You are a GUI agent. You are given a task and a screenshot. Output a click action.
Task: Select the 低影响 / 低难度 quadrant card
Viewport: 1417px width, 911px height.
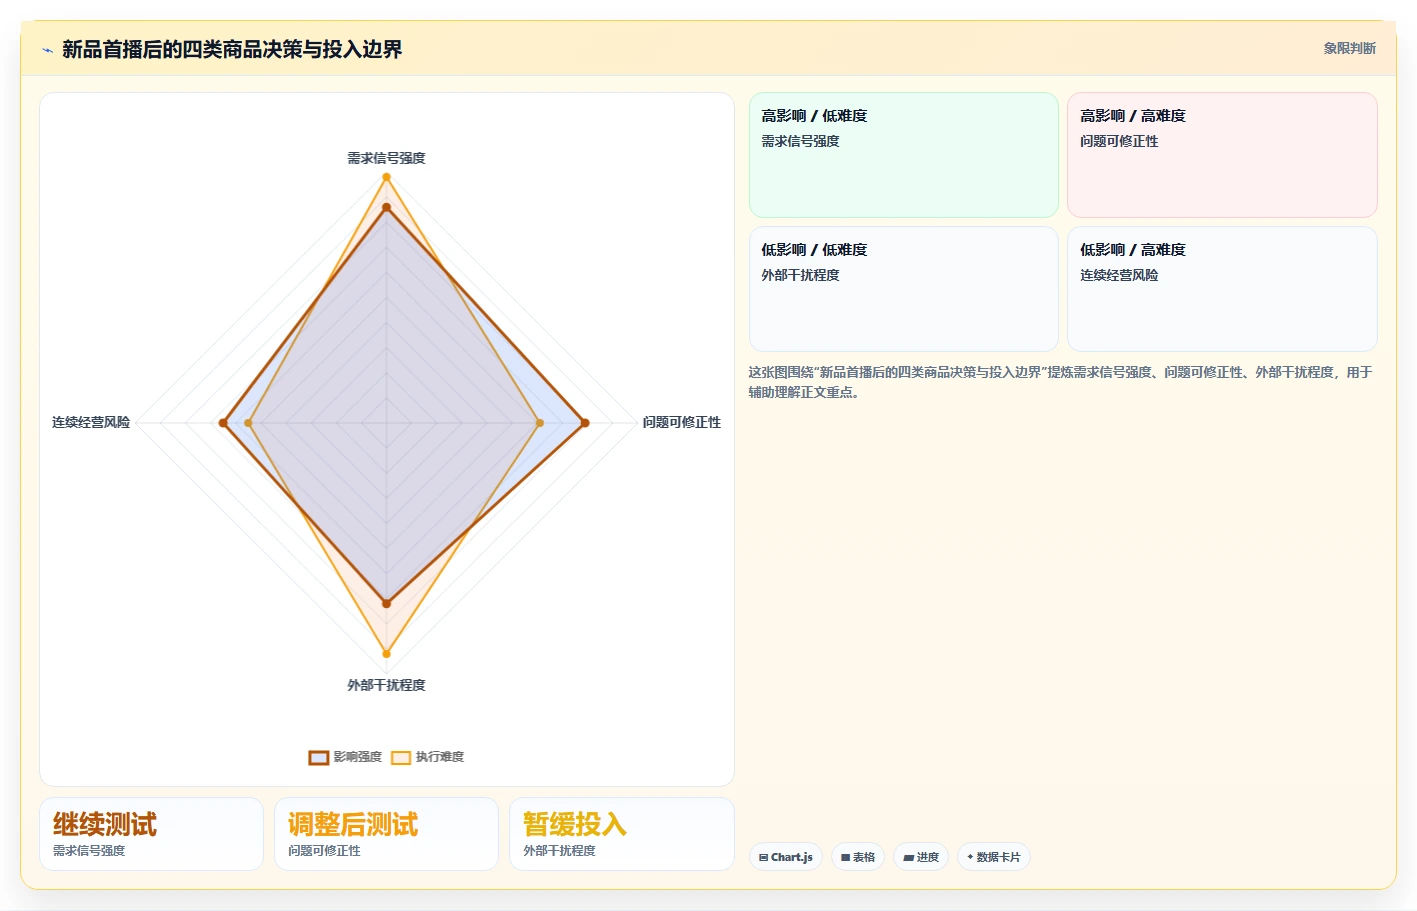tap(904, 289)
